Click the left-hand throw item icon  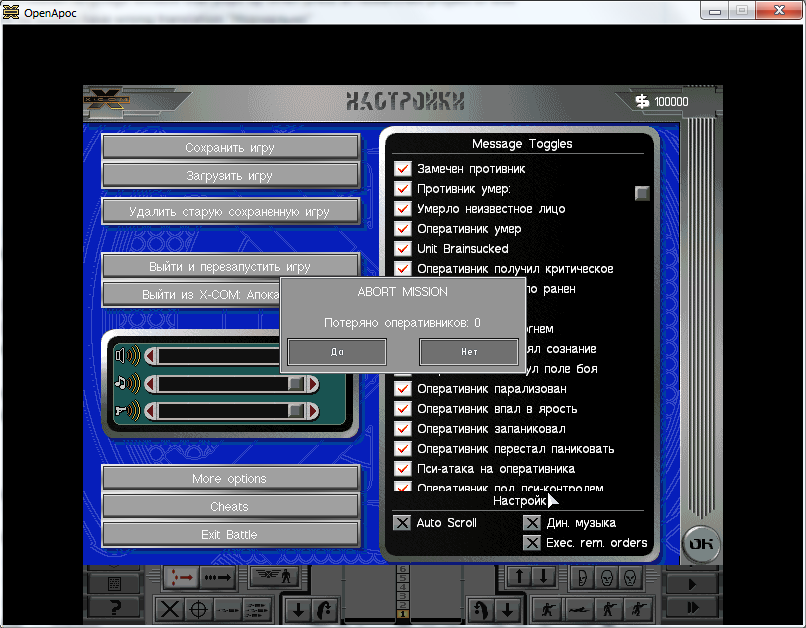click(x=325, y=609)
